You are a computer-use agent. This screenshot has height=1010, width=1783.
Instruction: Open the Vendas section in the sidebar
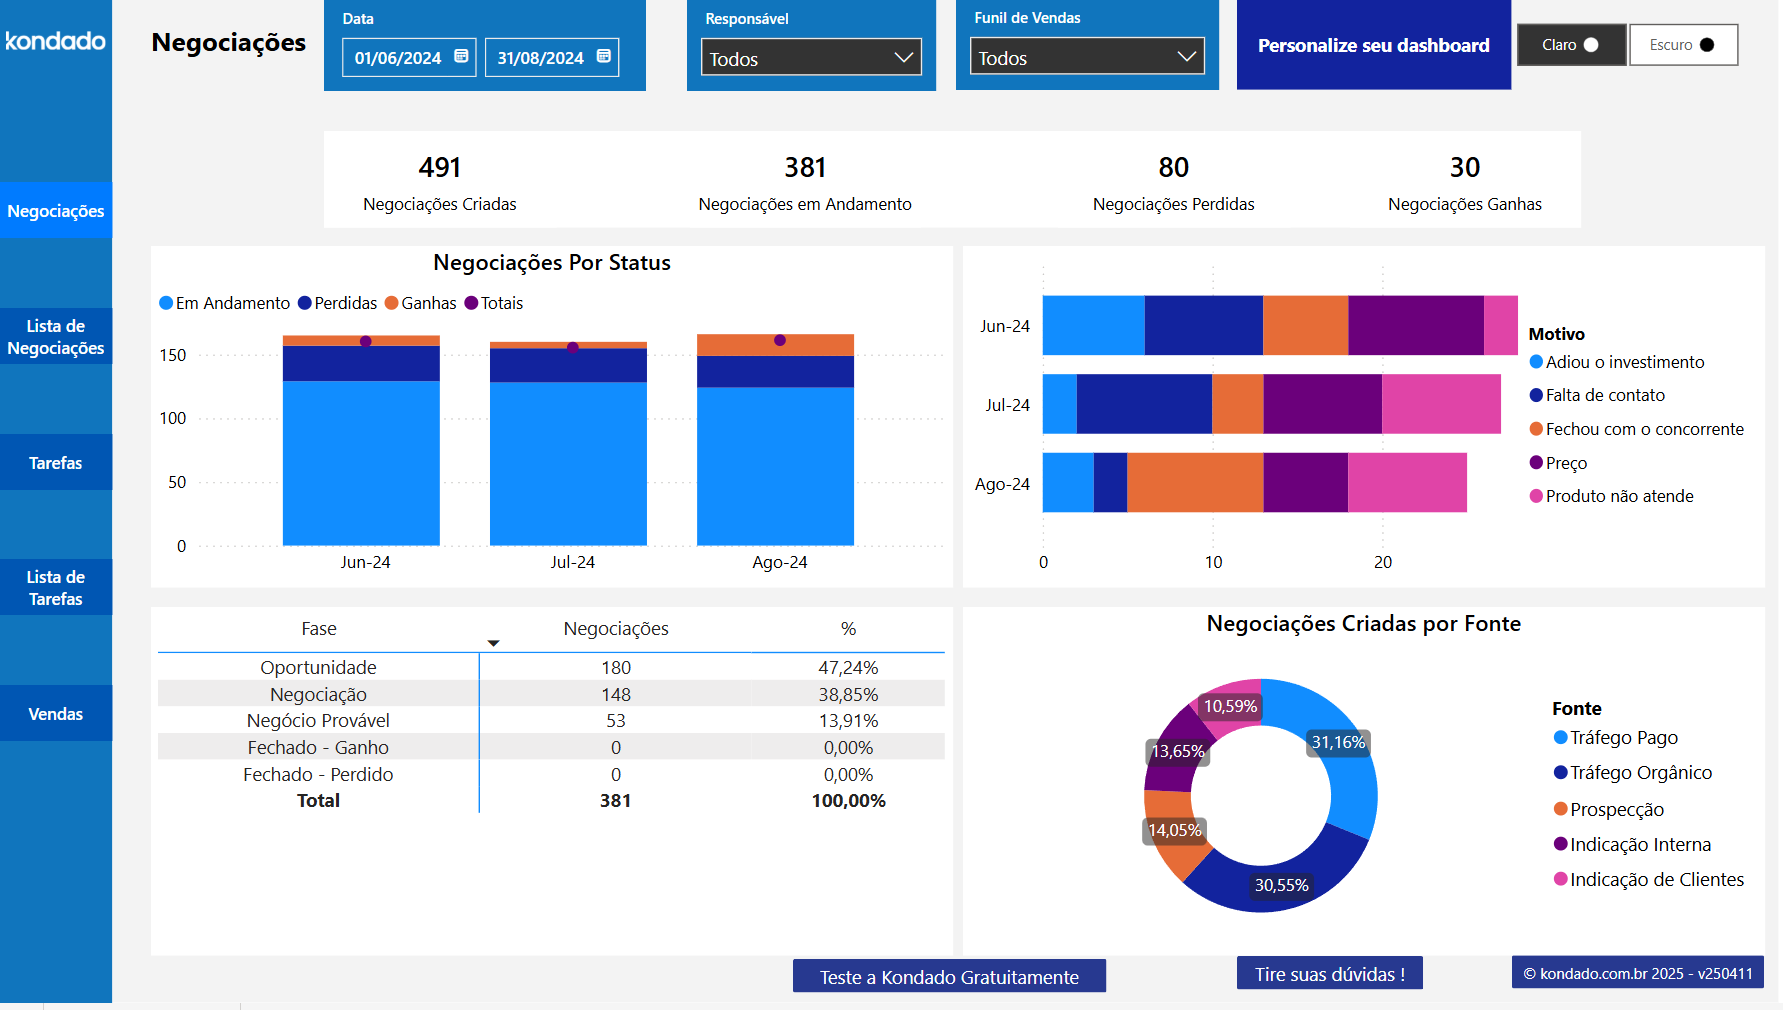click(55, 713)
